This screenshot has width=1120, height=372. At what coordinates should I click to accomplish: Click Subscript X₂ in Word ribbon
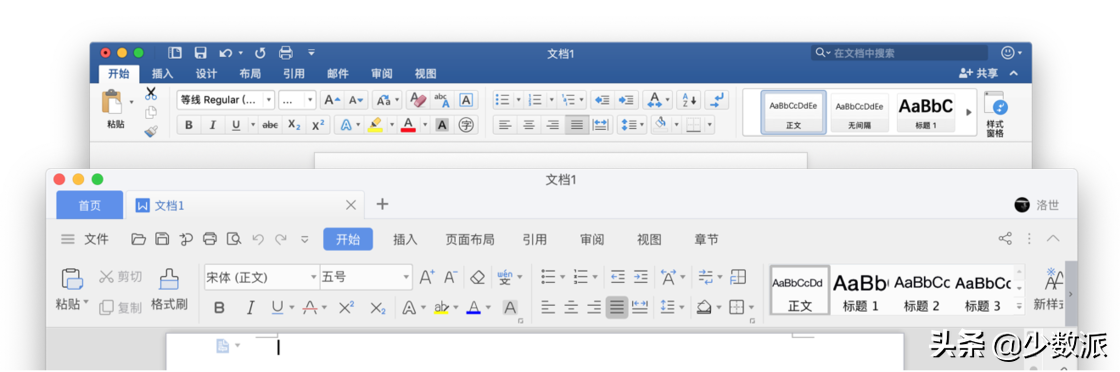tap(294, 125)
